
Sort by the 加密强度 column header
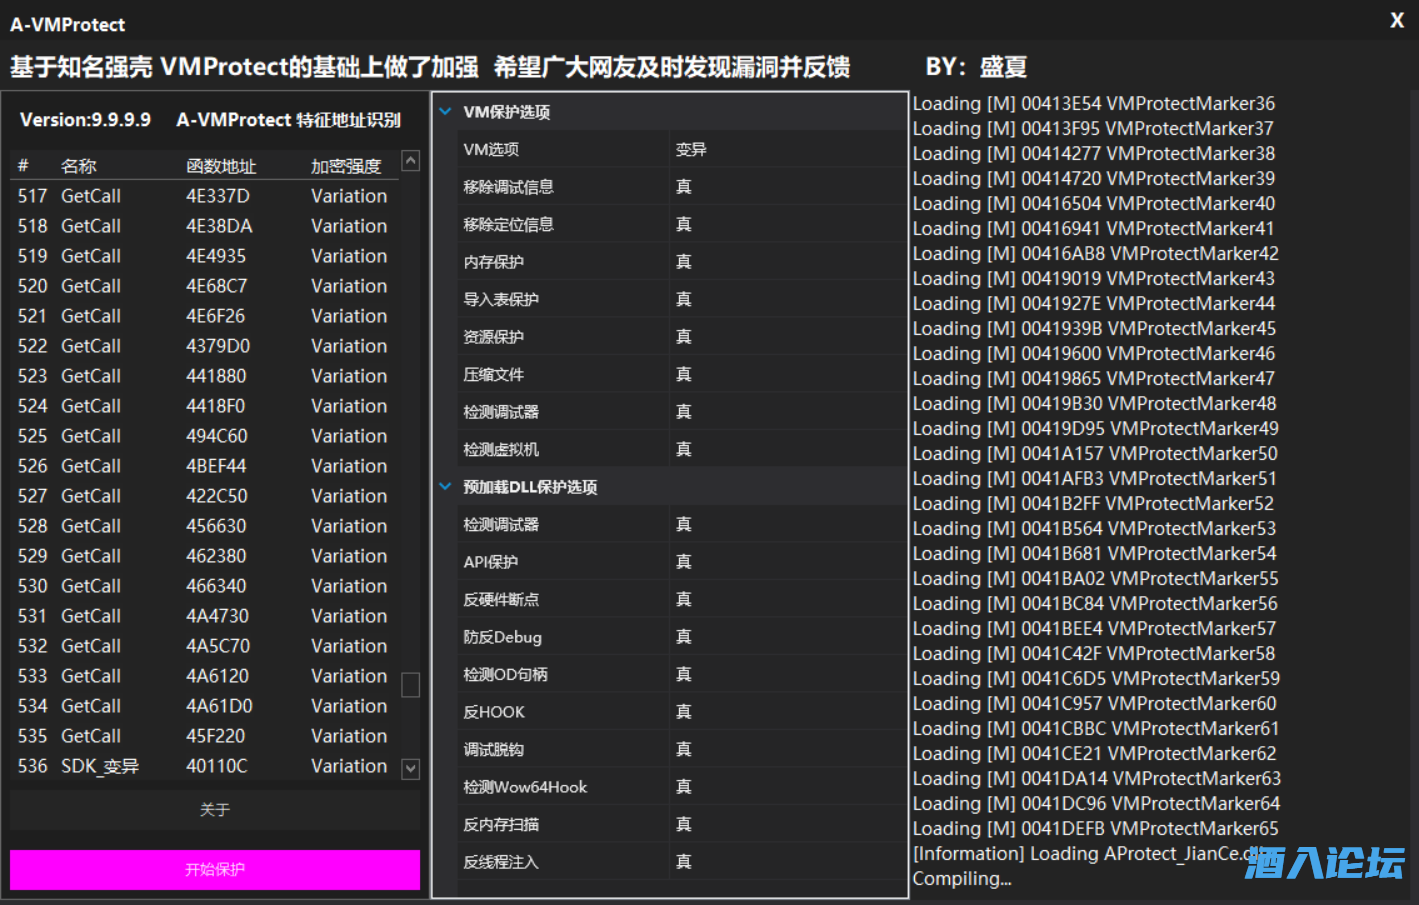point(346,166)
